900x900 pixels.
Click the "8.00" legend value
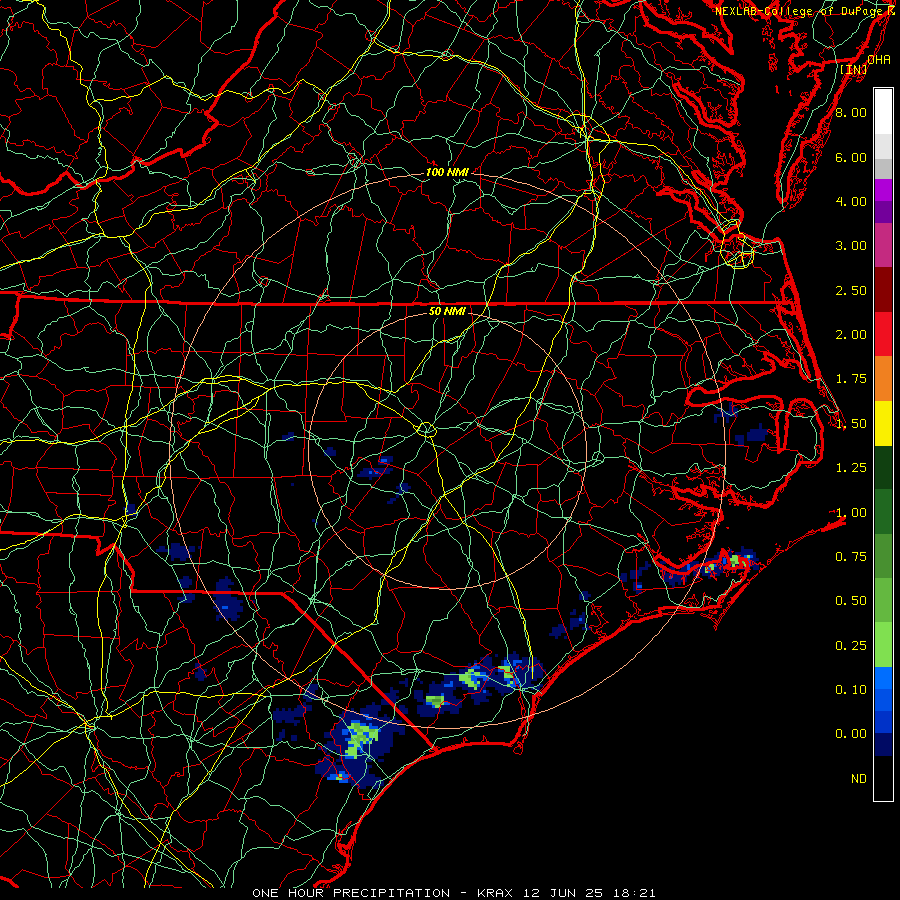[851, 112]
